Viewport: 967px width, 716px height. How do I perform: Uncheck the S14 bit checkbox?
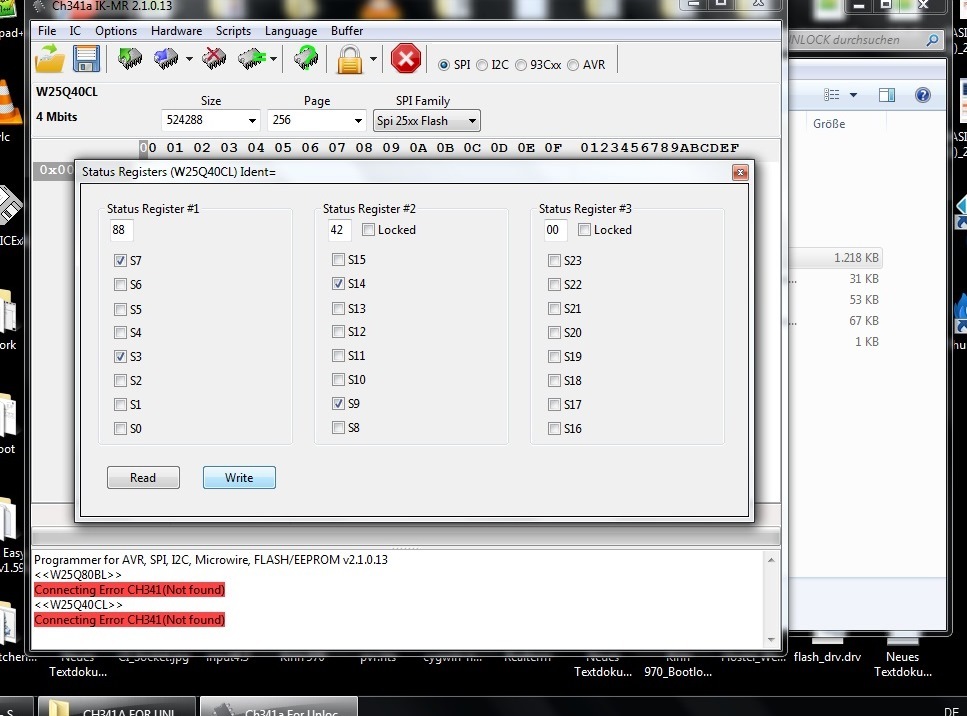pos(338,284)
